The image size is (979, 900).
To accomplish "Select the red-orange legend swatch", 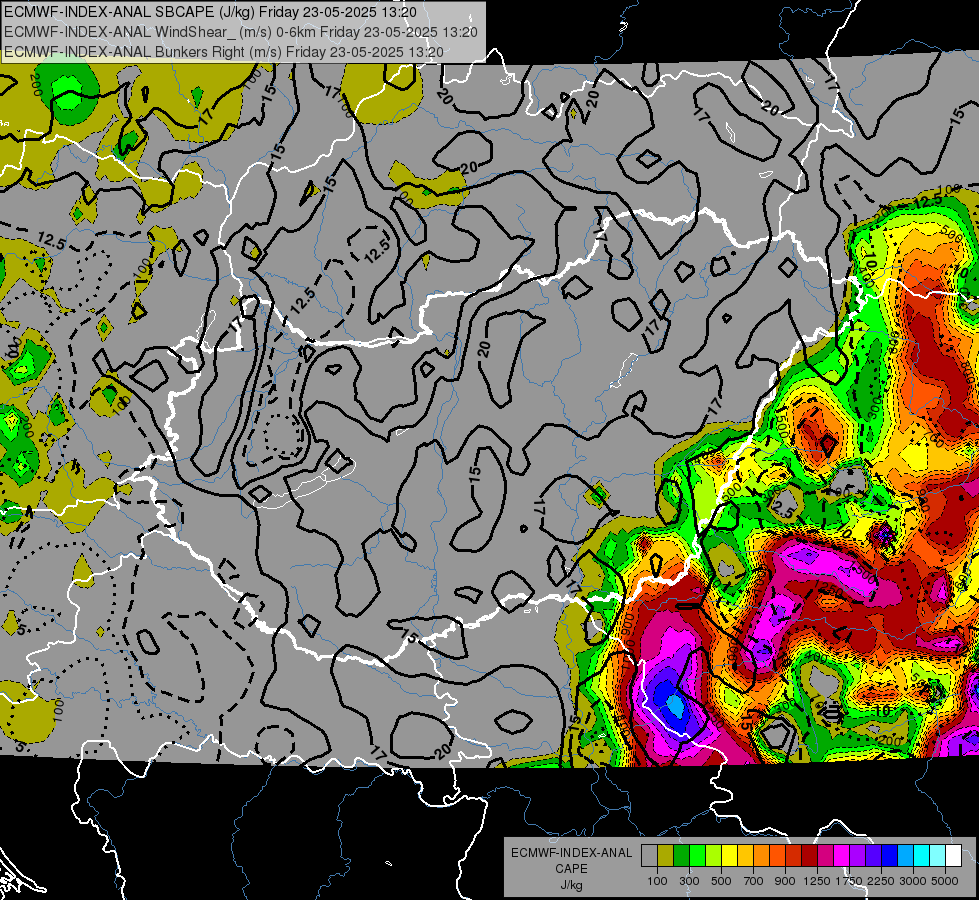I will (x=777, y=856).
